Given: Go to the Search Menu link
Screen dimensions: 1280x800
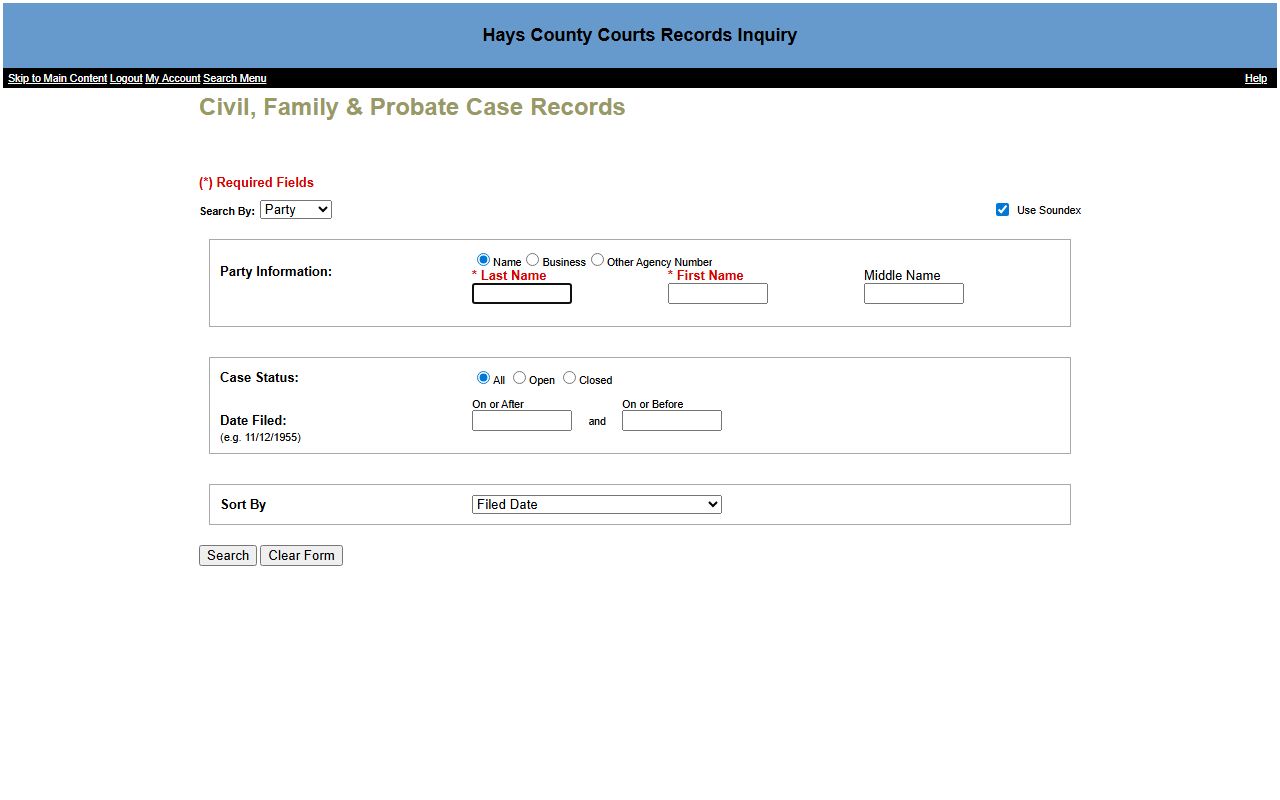Looking at the screenshot, I should coord(235,78).
